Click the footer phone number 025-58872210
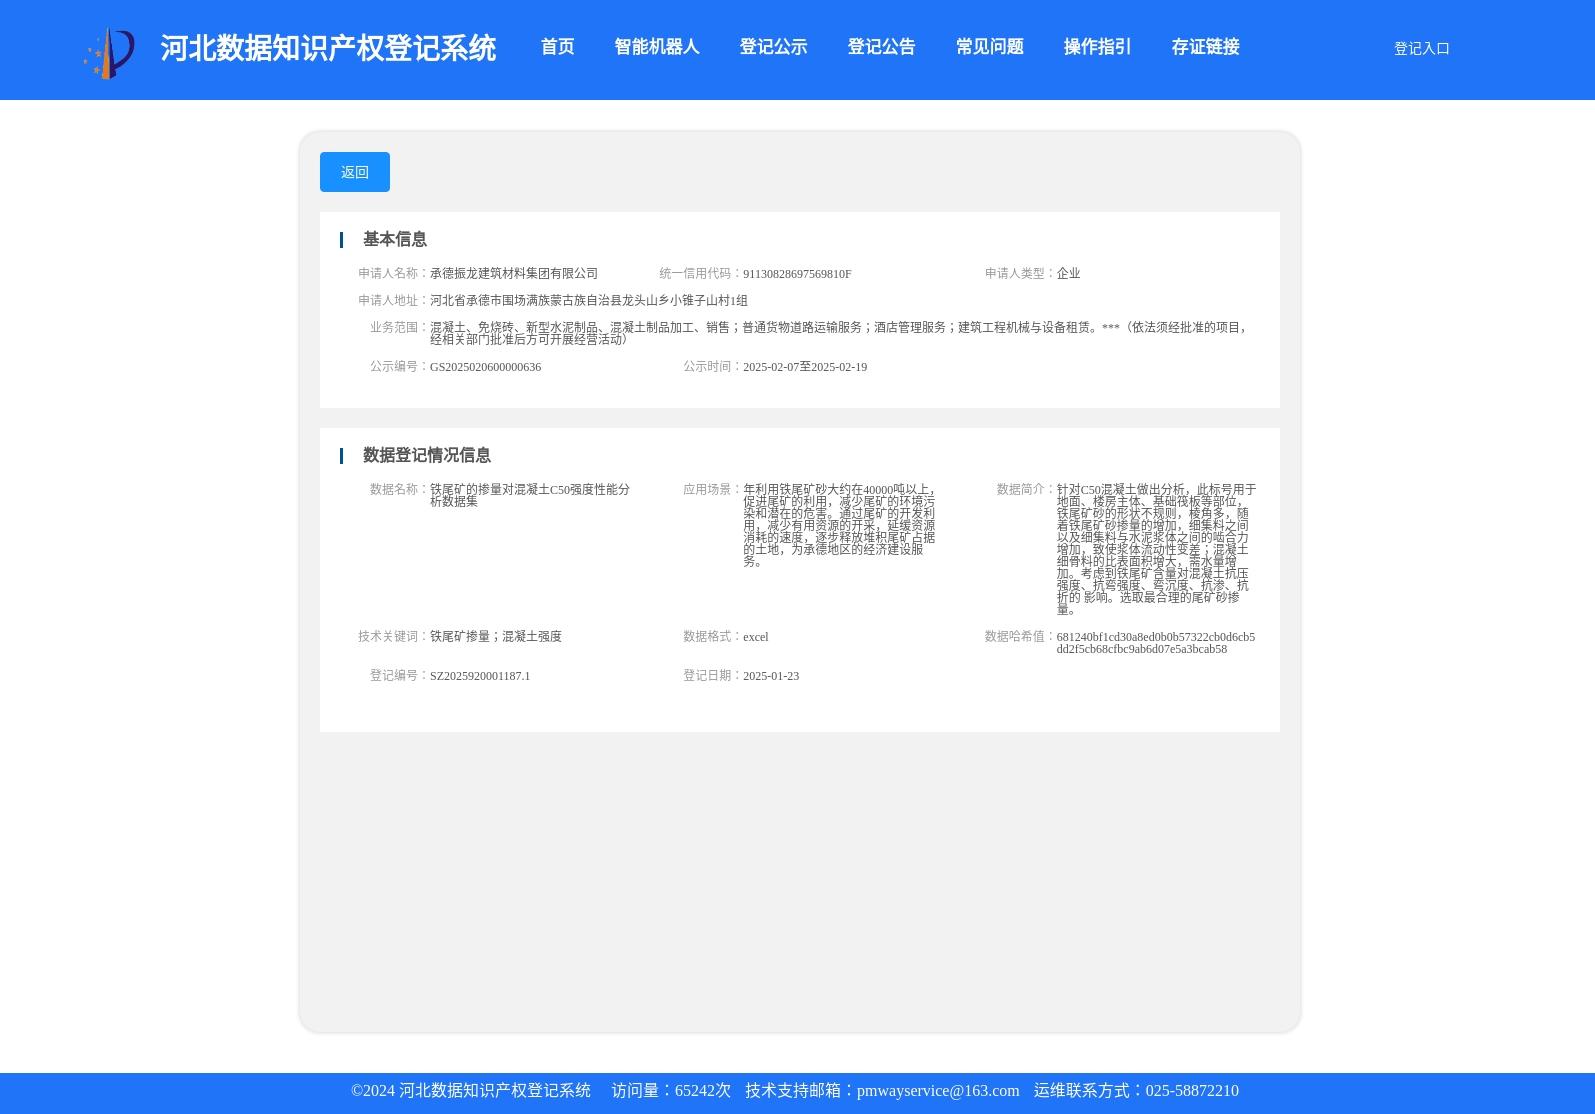Screen dimensions: 1595x1114 (x=1192, y=1091)
